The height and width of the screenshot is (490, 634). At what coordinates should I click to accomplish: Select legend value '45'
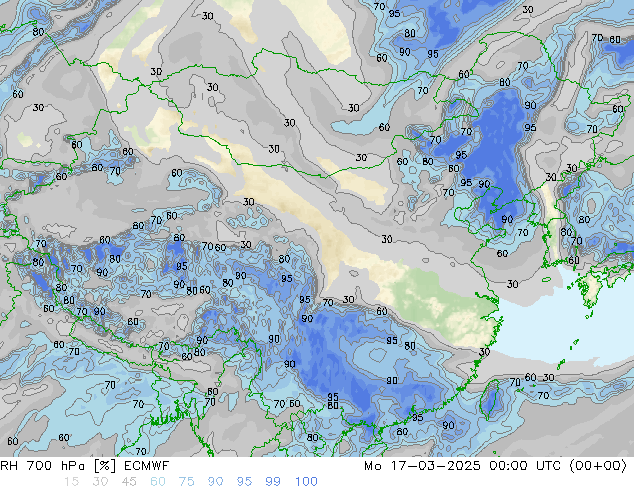click(129, 482)
